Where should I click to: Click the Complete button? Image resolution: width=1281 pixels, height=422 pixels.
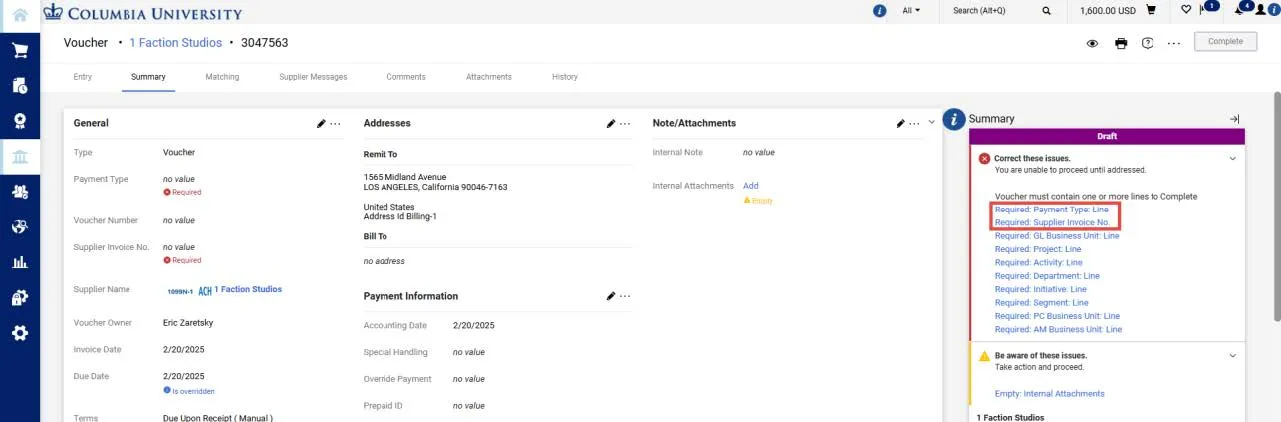point(1225,41)
